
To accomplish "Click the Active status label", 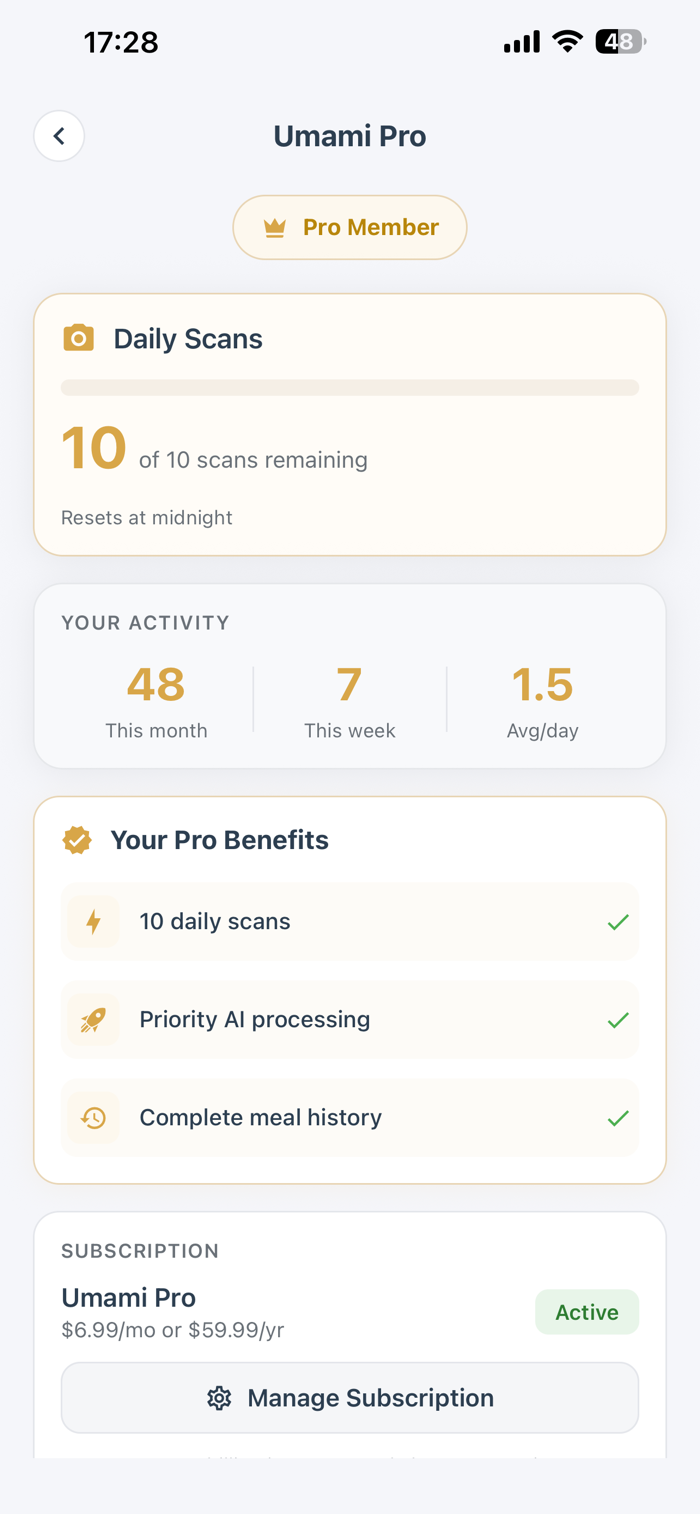I will [x=587, y=1312].
